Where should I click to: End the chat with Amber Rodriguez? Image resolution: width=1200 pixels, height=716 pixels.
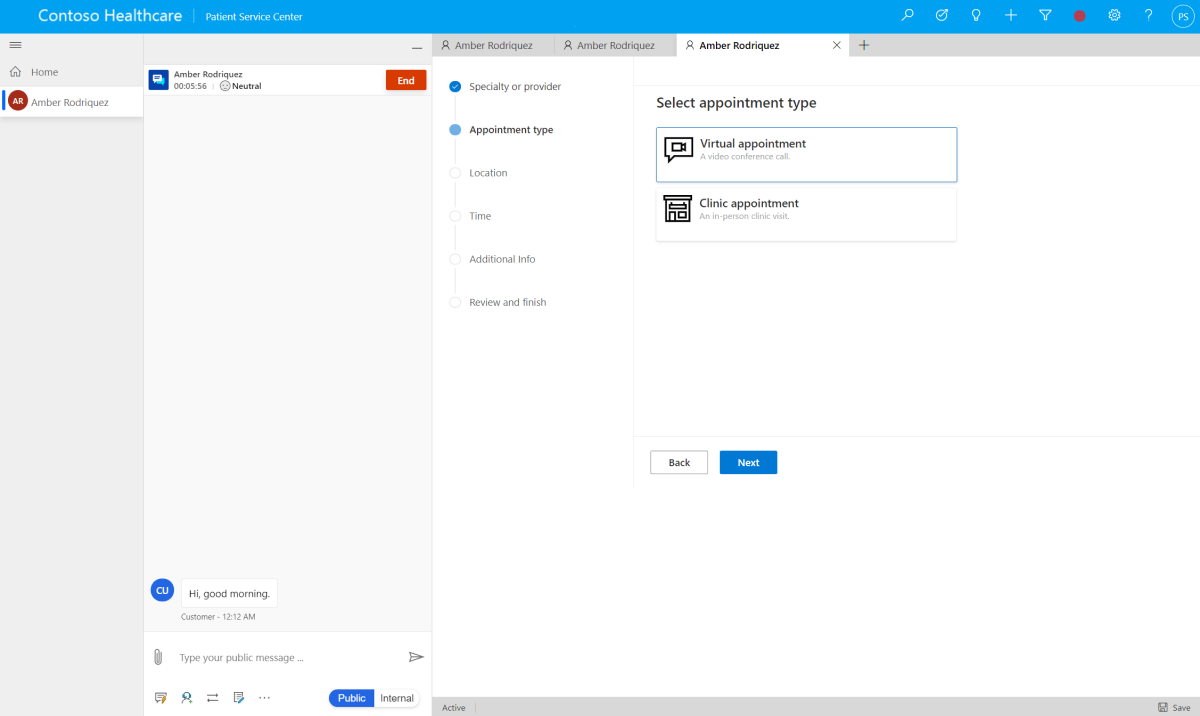pos(406,81)
